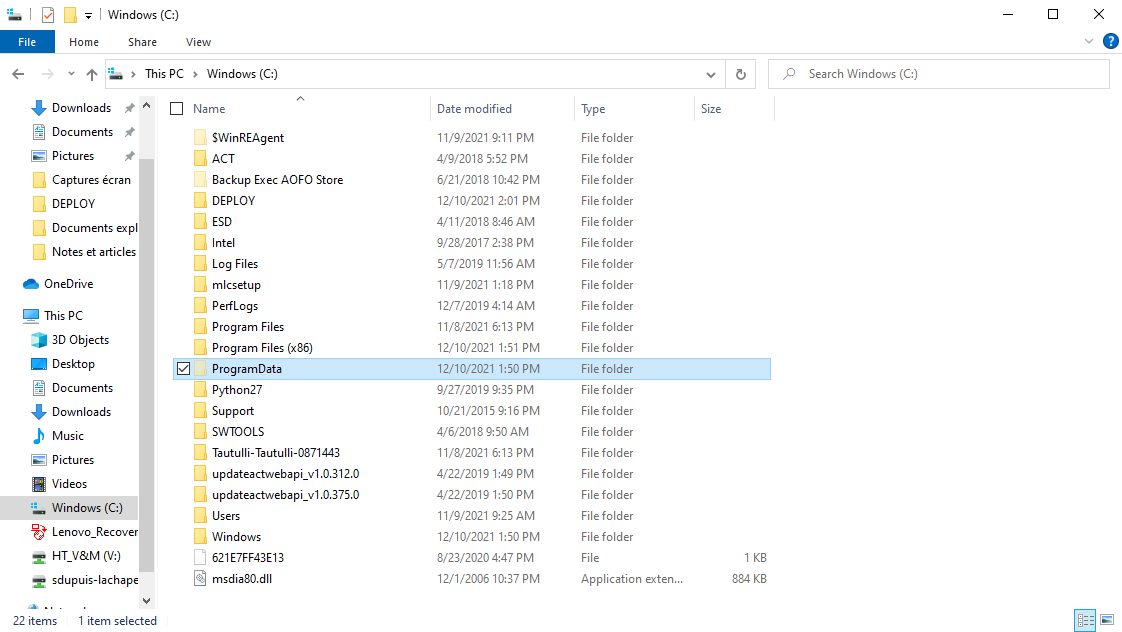
Task: Sort by the Date modified column header
Action: [x=474, y=109]
